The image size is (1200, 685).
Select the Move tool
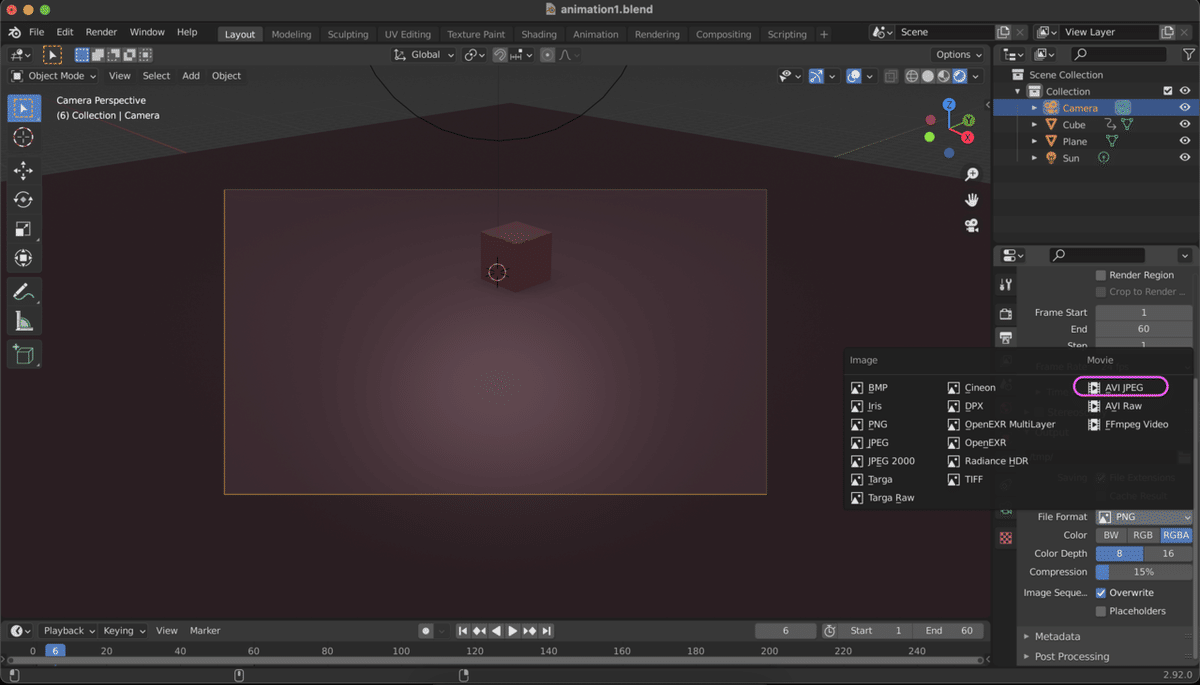pos(24,171)
